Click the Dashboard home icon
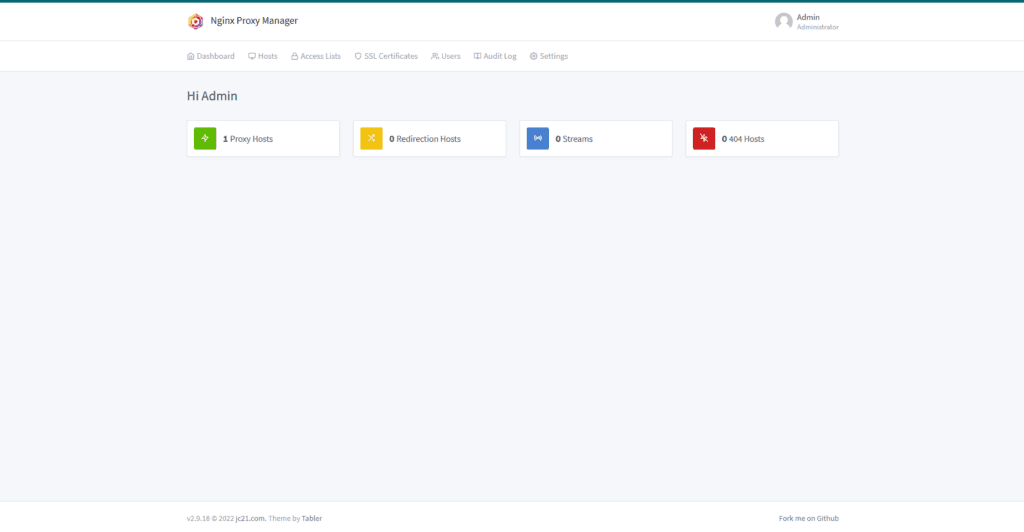Image resolution: width=1024 pixels, height=532 pixels. [x=191, y=56]
